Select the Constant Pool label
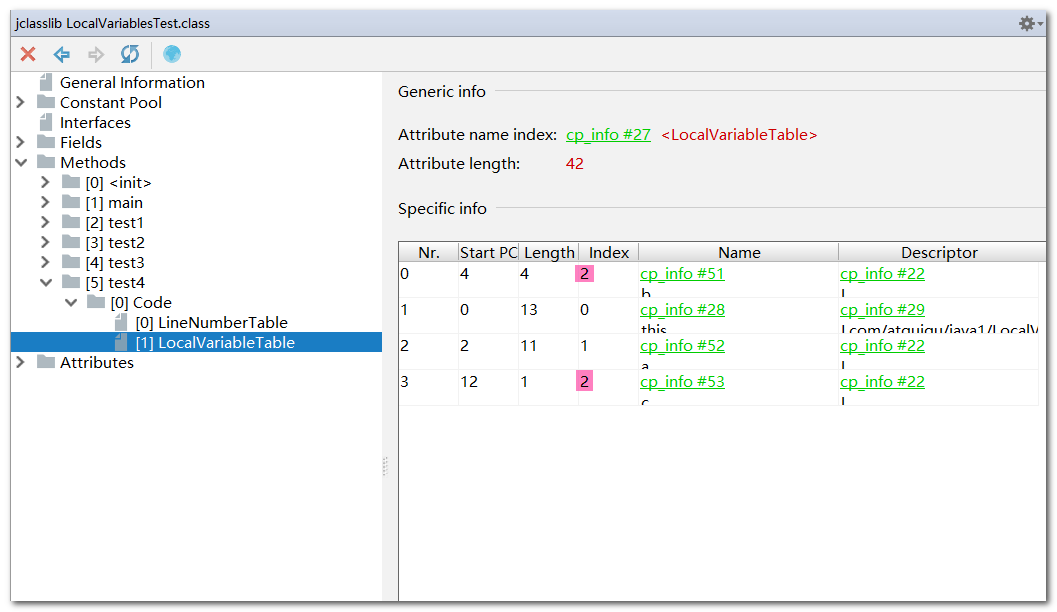 pos(111,102)
